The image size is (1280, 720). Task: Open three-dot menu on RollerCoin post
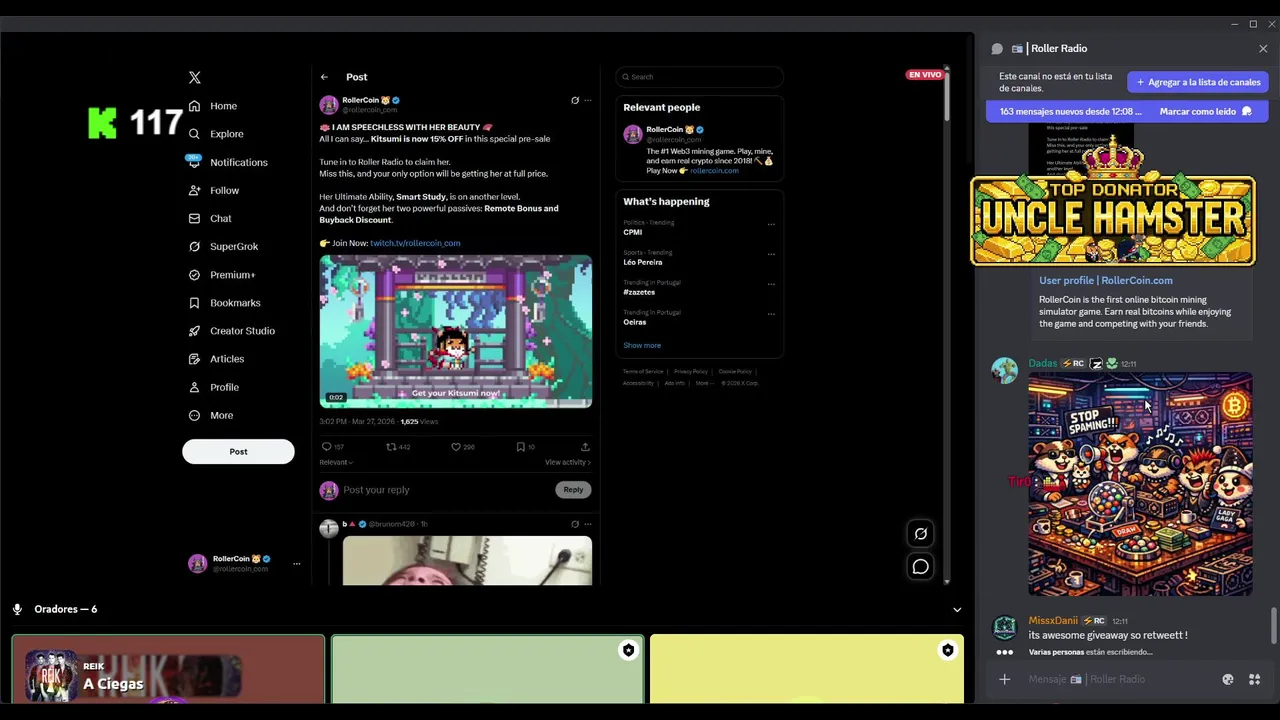[x=588, y=100]
